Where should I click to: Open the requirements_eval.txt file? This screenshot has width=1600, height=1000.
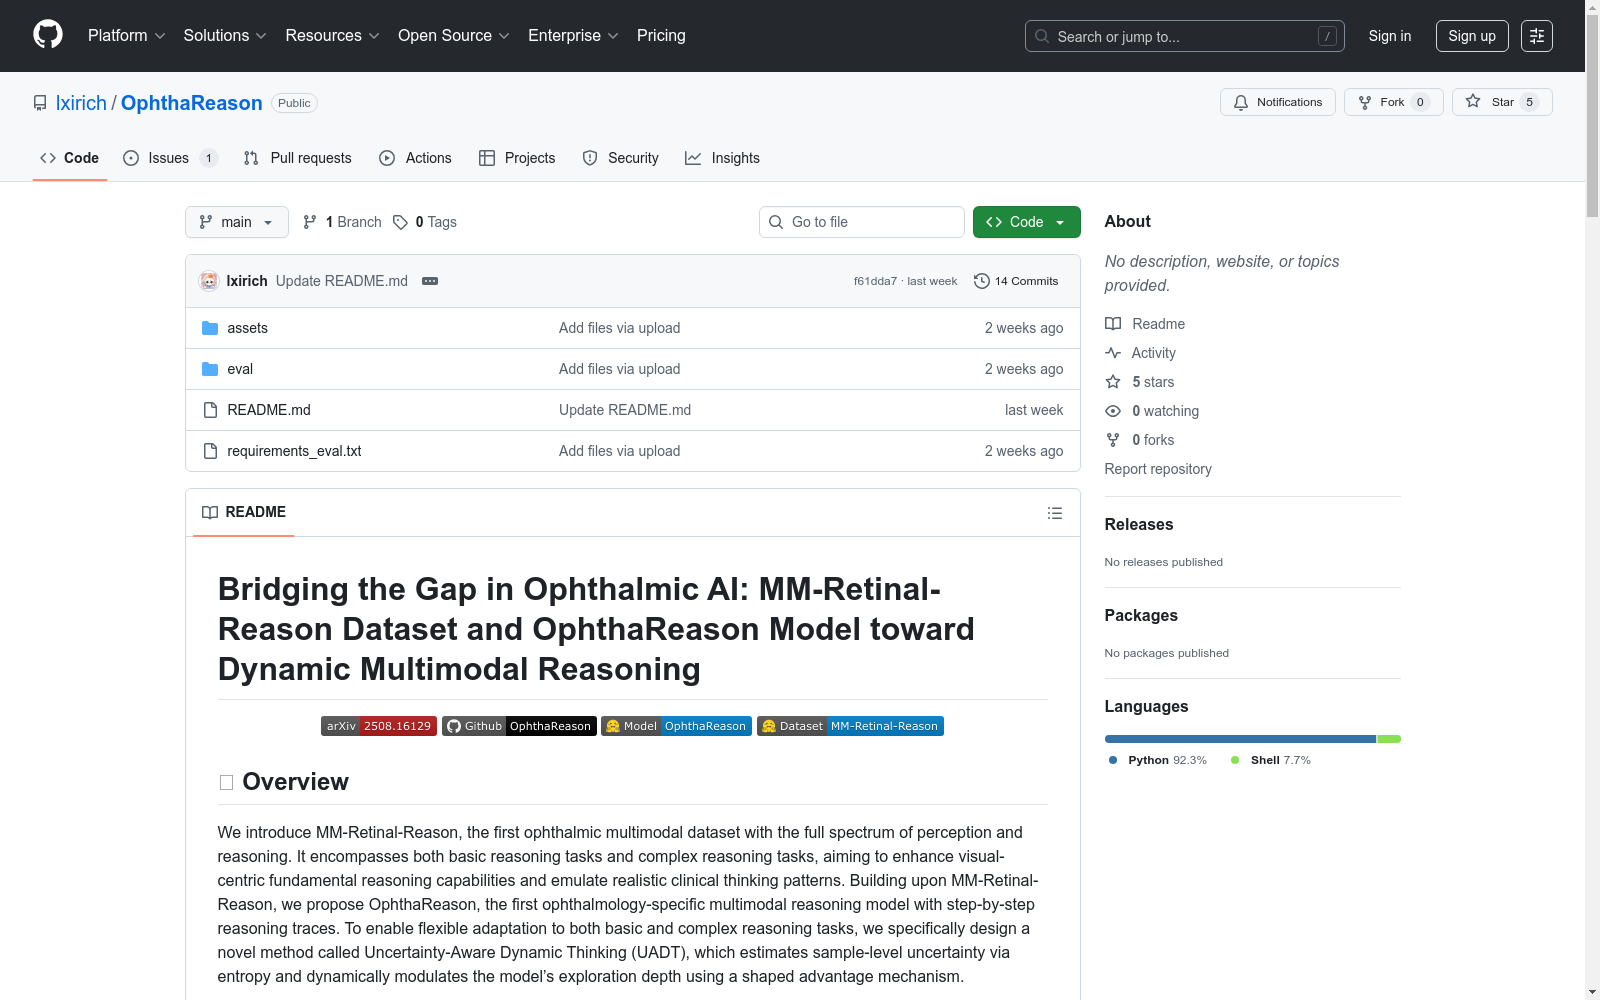point(294,451)
